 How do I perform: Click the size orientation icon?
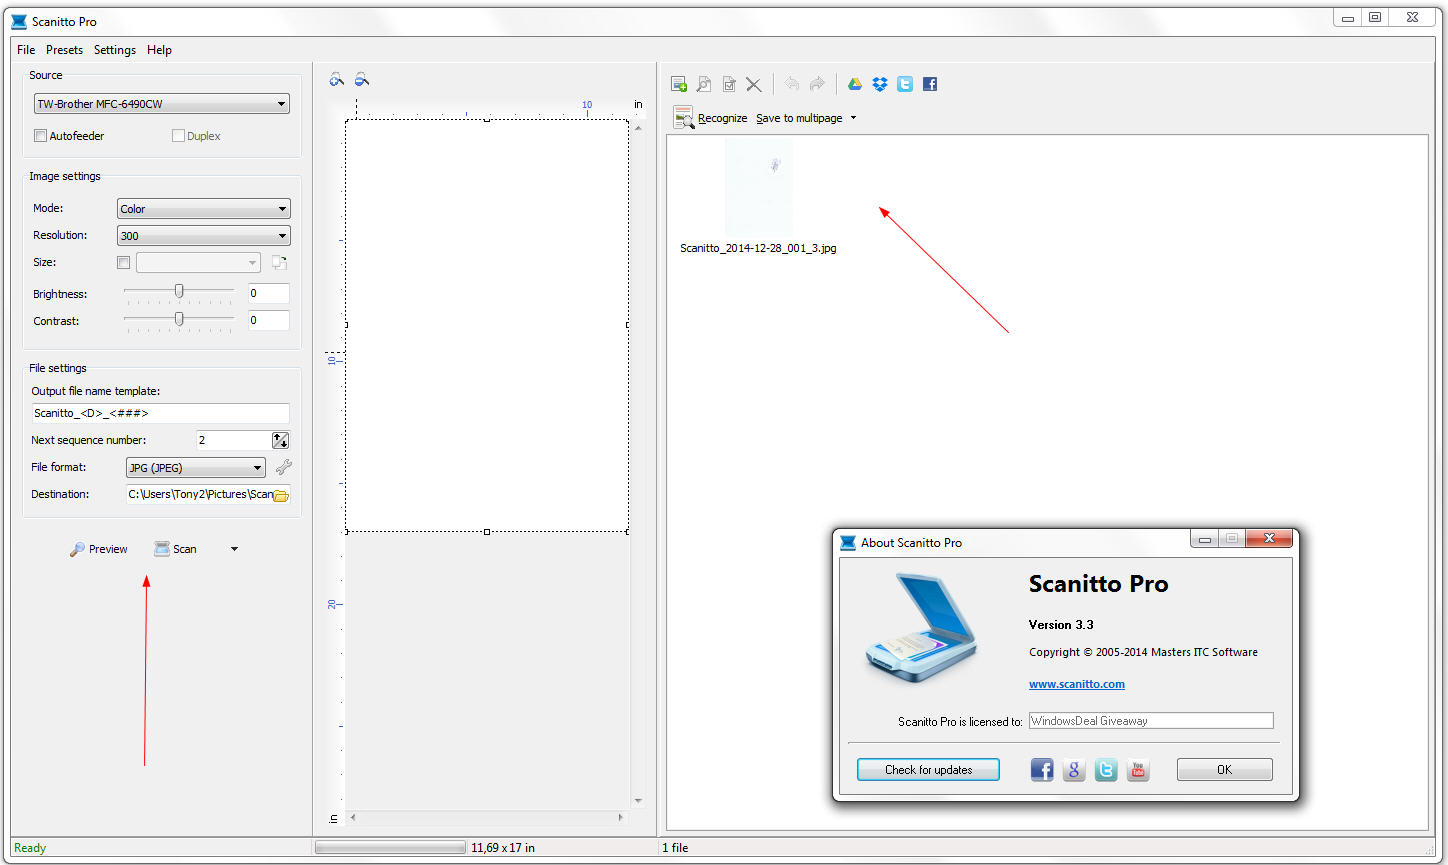click(x=279, y=262)
